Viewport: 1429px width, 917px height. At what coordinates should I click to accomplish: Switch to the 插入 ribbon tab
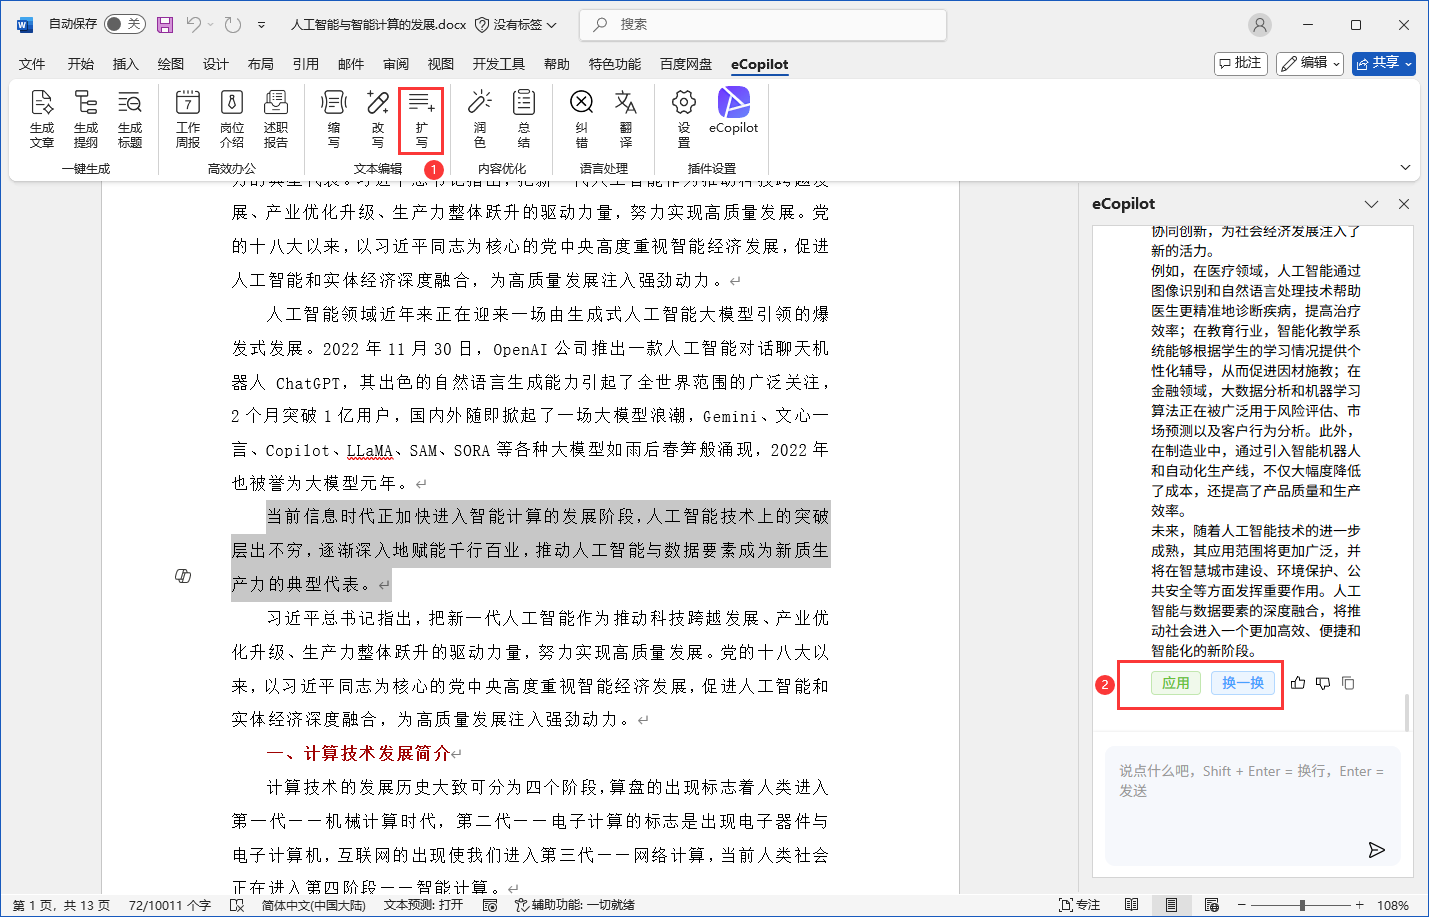[126, 64]
